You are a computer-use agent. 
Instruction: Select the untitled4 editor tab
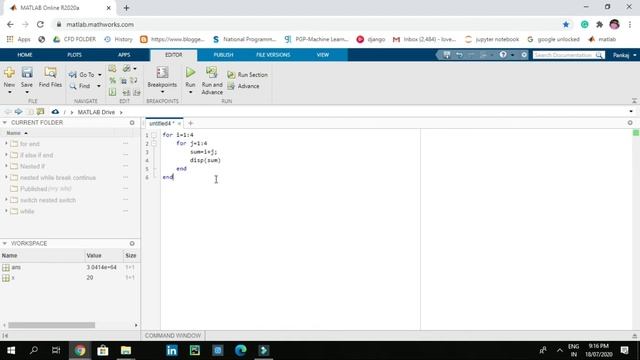coord(161,123)
